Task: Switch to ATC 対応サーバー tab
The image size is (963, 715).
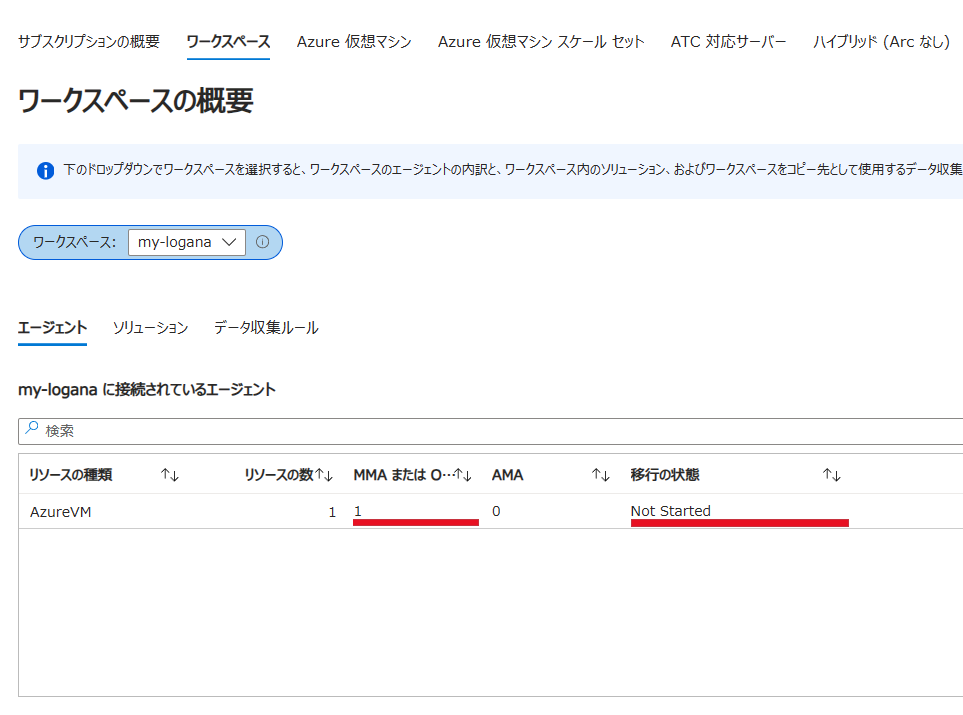Action: click(728, 42)
